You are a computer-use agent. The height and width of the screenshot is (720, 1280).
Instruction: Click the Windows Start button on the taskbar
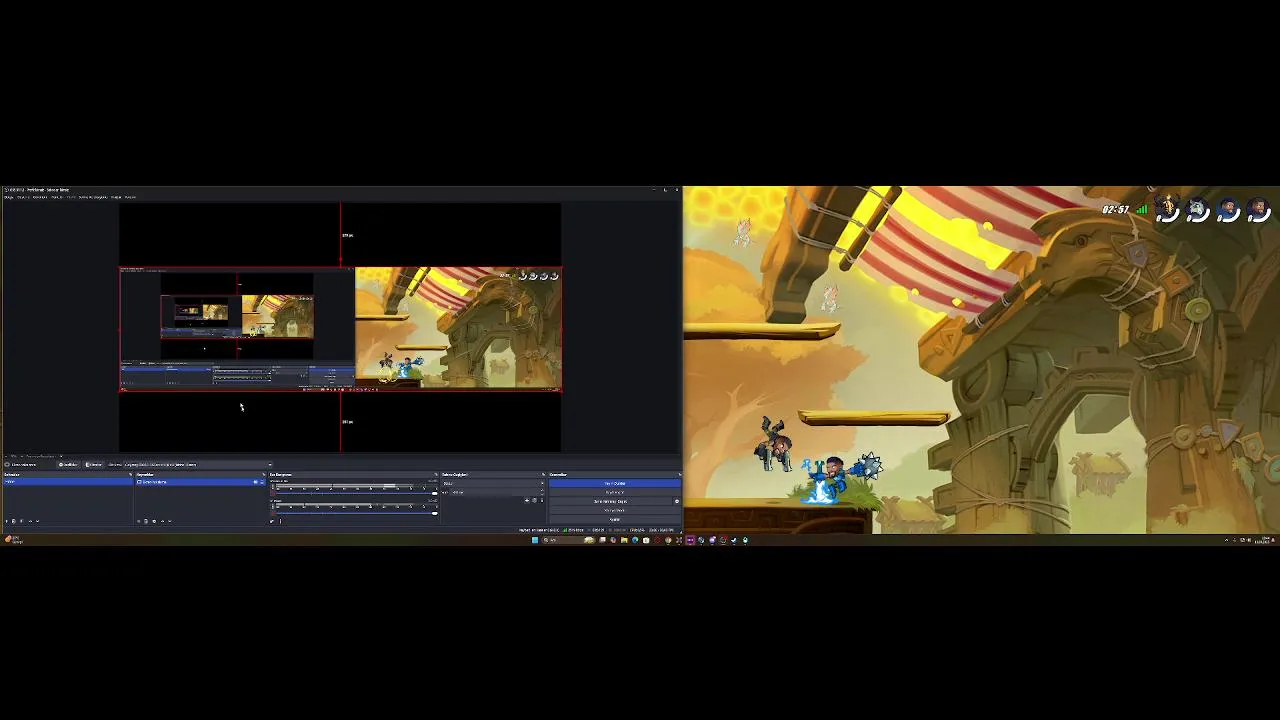coord(535,540)
